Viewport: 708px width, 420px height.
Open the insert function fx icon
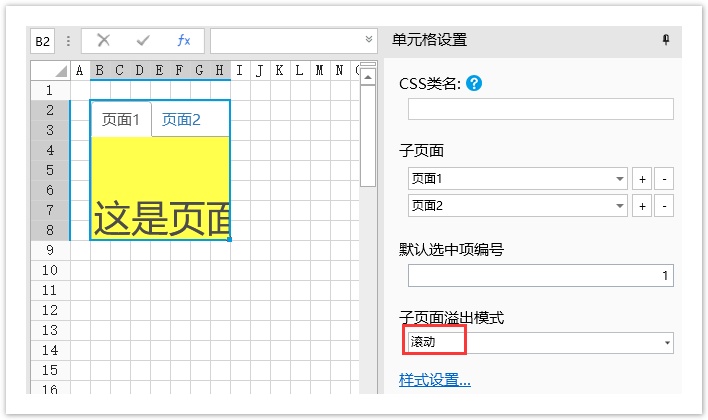(184, 41)
